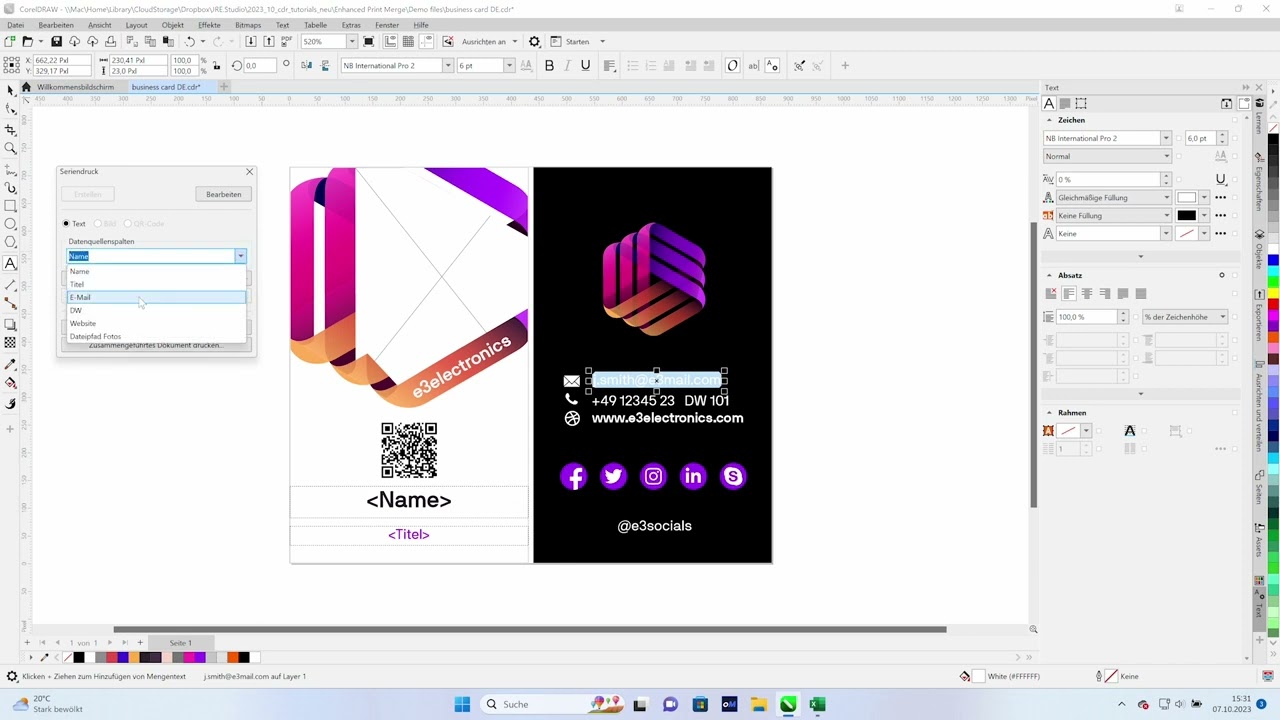Open the Starten dropdown
Image resolution: width=1280 pixels, height=720 pixels.
point(603,41)
